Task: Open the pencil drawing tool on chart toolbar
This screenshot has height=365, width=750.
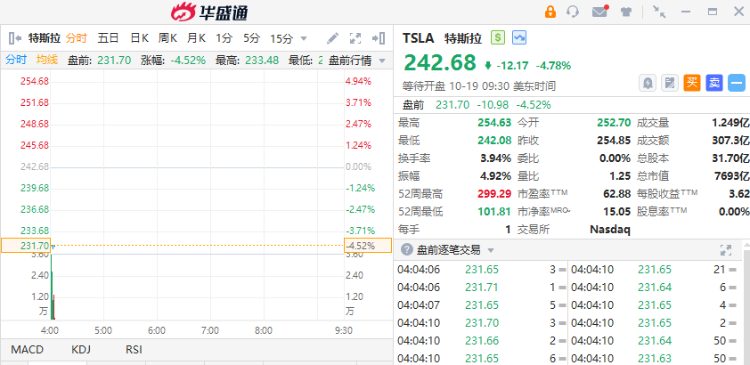Action: coord(332,38)
